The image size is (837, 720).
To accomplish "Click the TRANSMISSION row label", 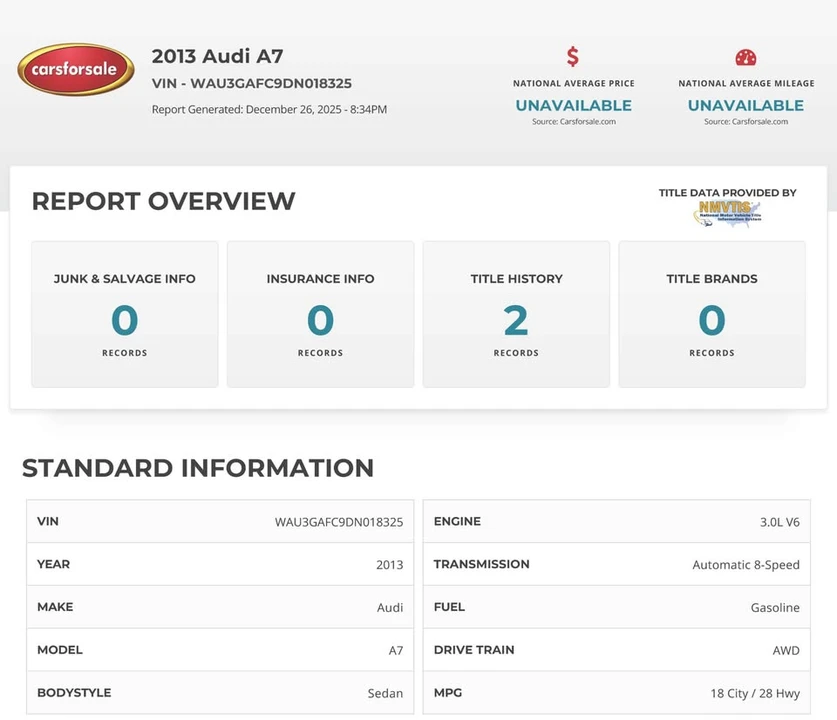I will pos(481,564).
